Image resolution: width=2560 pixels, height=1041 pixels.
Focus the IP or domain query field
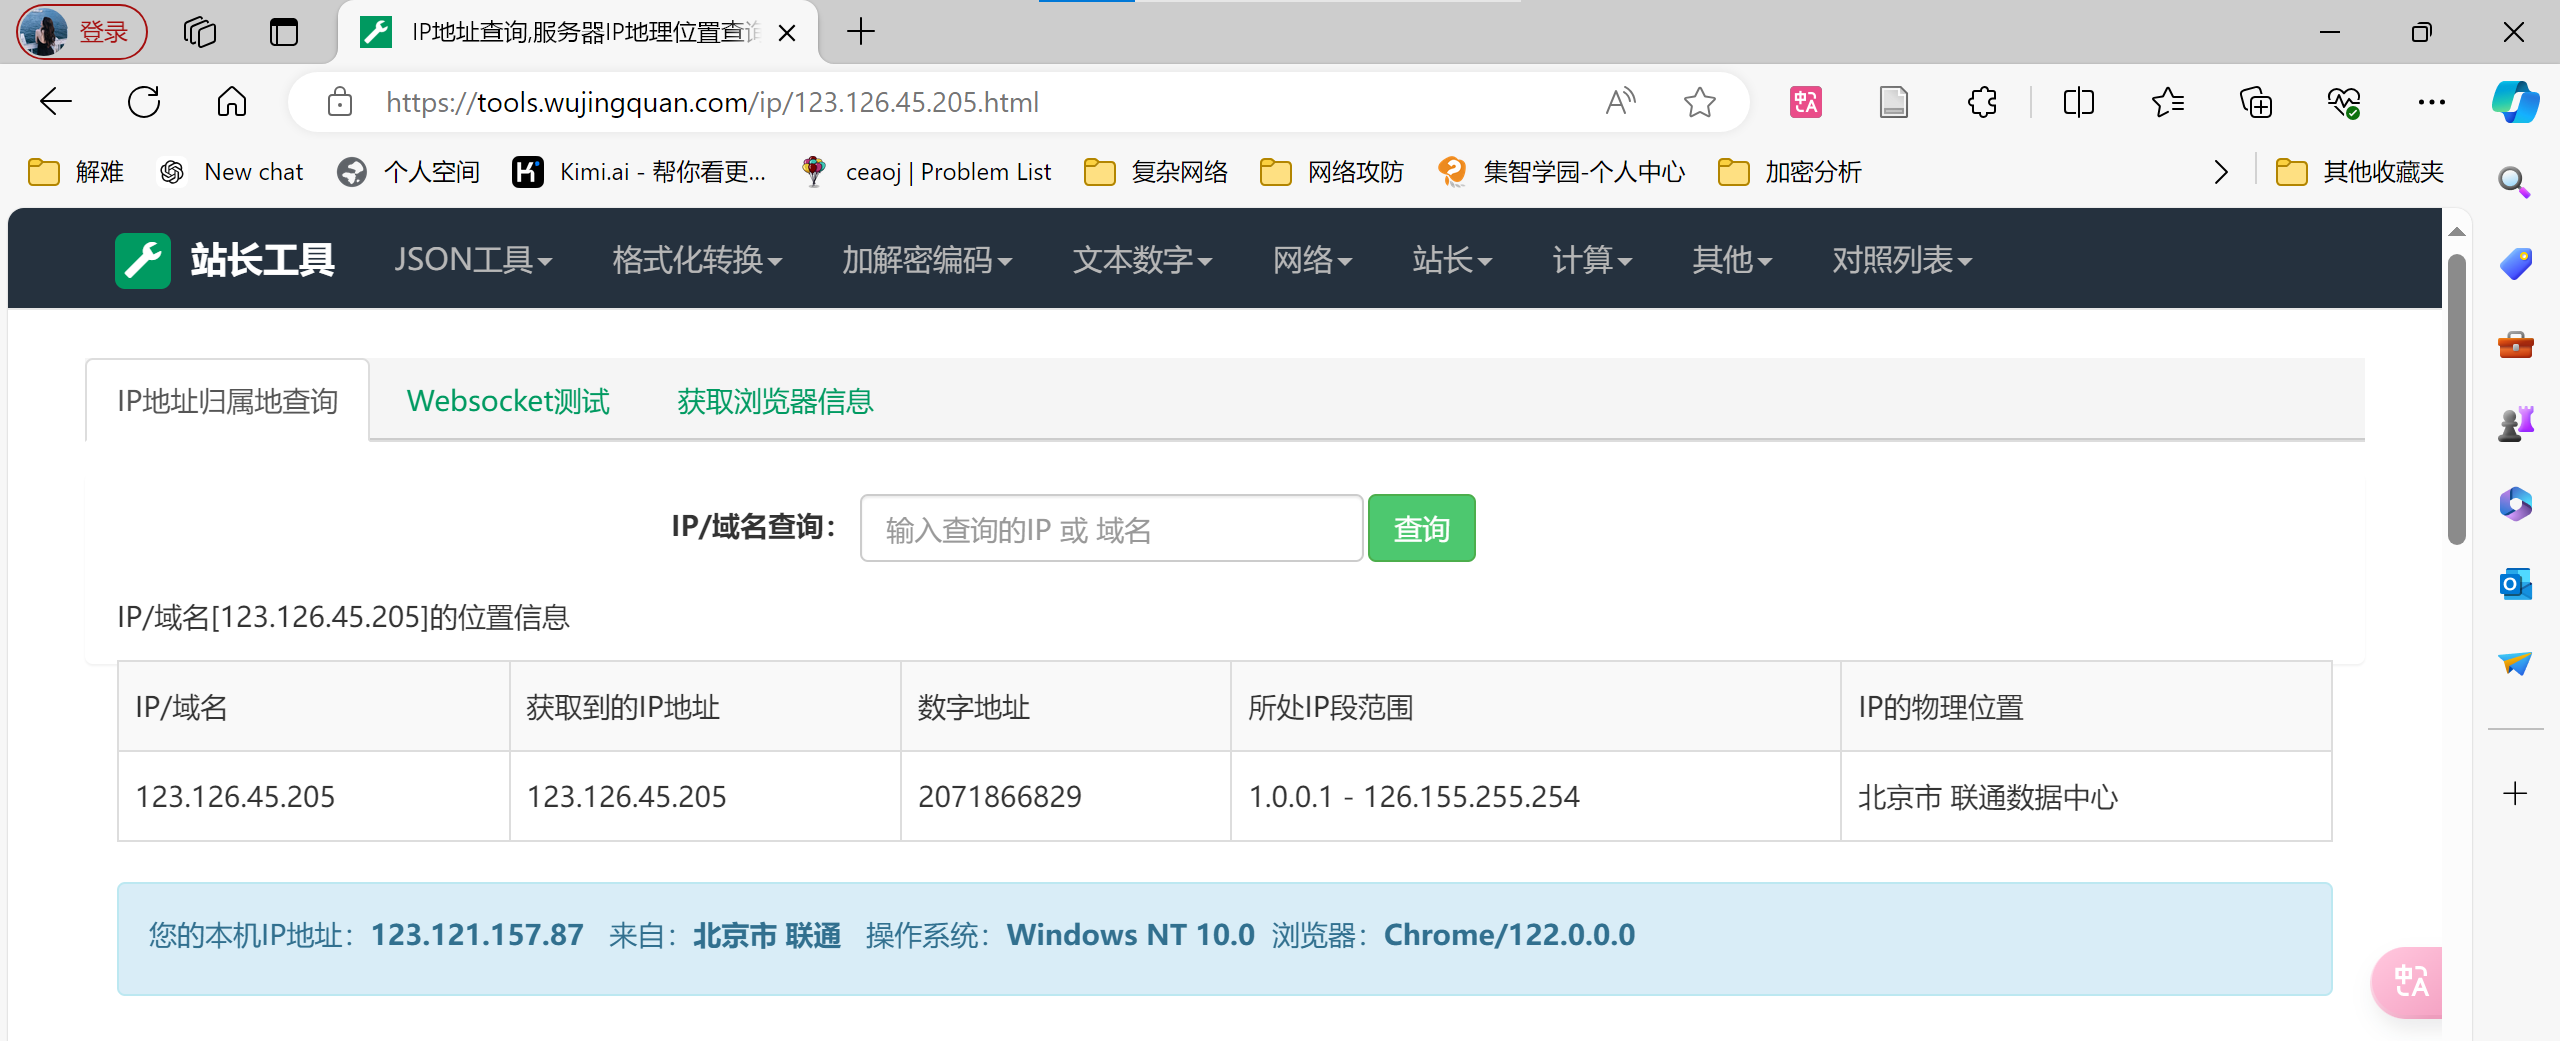click(1111, 529)
